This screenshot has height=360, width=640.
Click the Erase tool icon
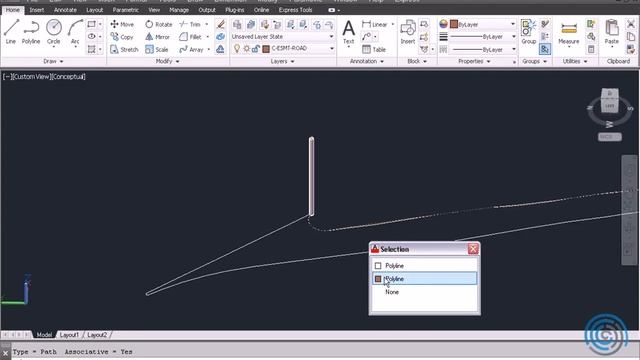point(220,24)
